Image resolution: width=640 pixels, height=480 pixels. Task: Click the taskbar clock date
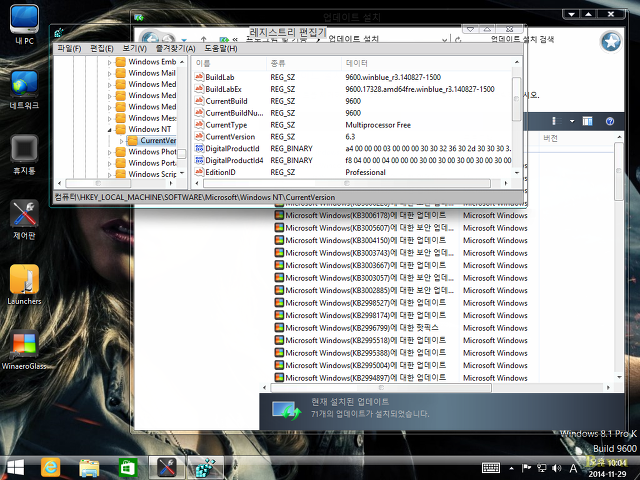[607, 474]
